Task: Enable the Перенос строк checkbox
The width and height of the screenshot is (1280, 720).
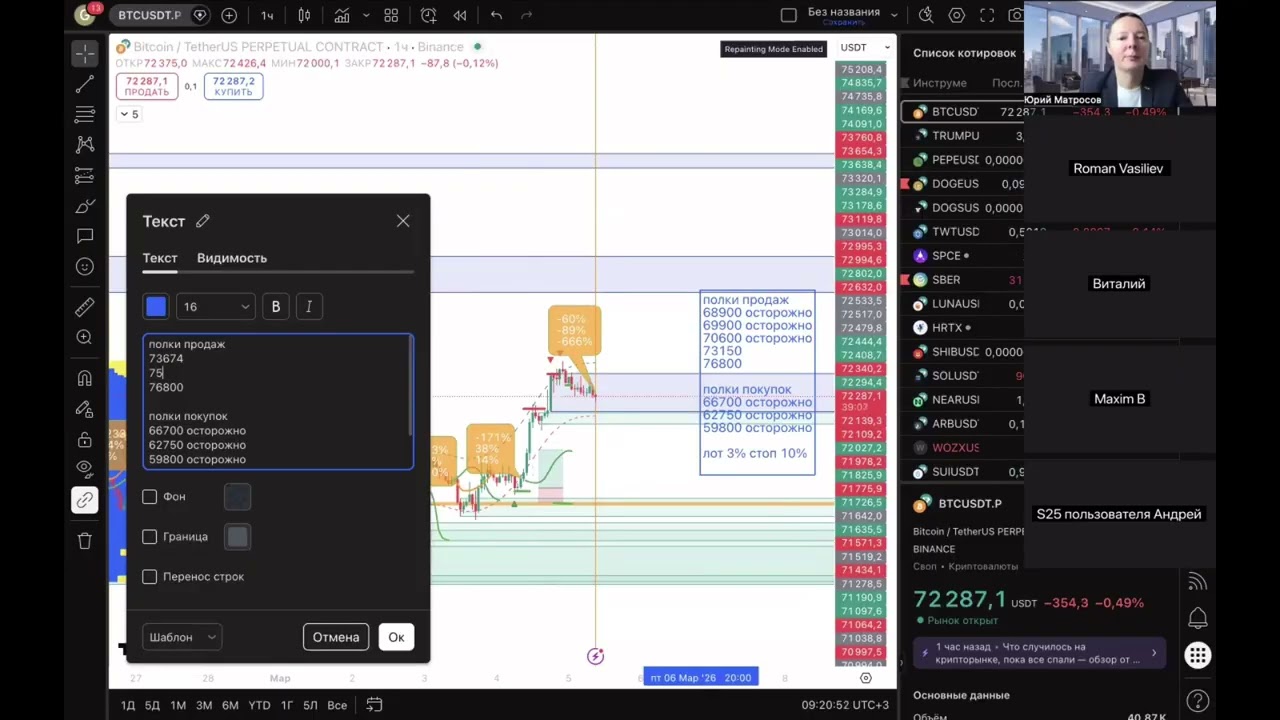Action: [x=150, y=577]
